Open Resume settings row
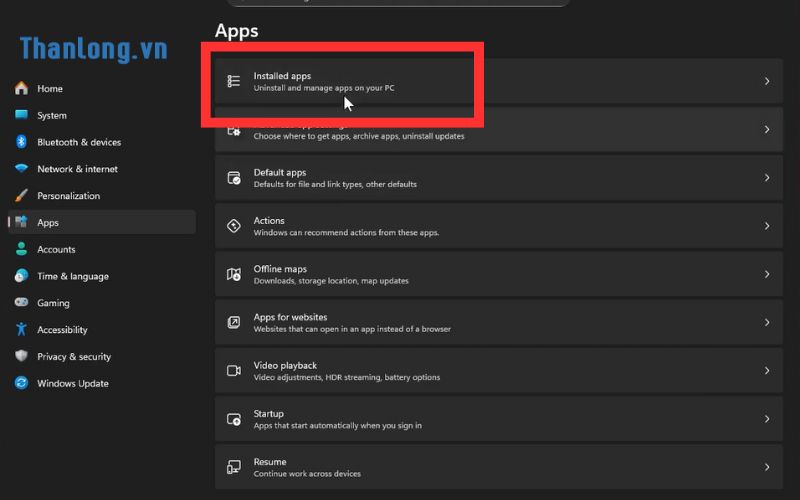The image size is (800, 500). coord(499,467)
